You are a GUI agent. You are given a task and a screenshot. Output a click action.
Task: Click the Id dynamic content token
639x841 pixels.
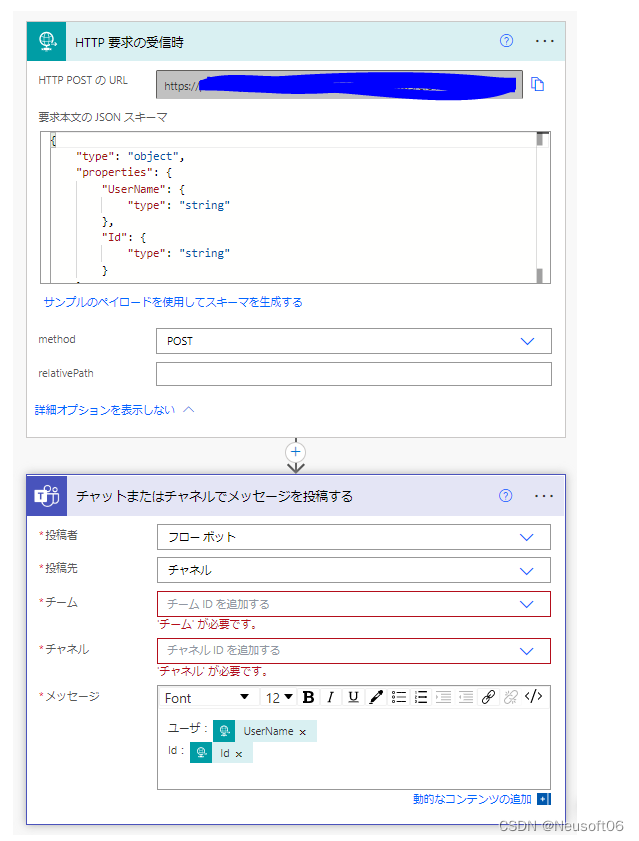pyautogui.click(x=221, y=753)
